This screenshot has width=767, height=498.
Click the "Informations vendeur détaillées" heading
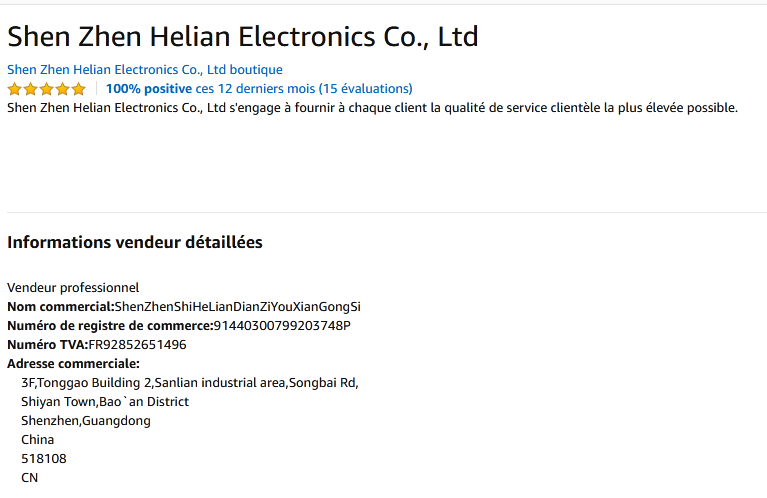coord(135,242)
